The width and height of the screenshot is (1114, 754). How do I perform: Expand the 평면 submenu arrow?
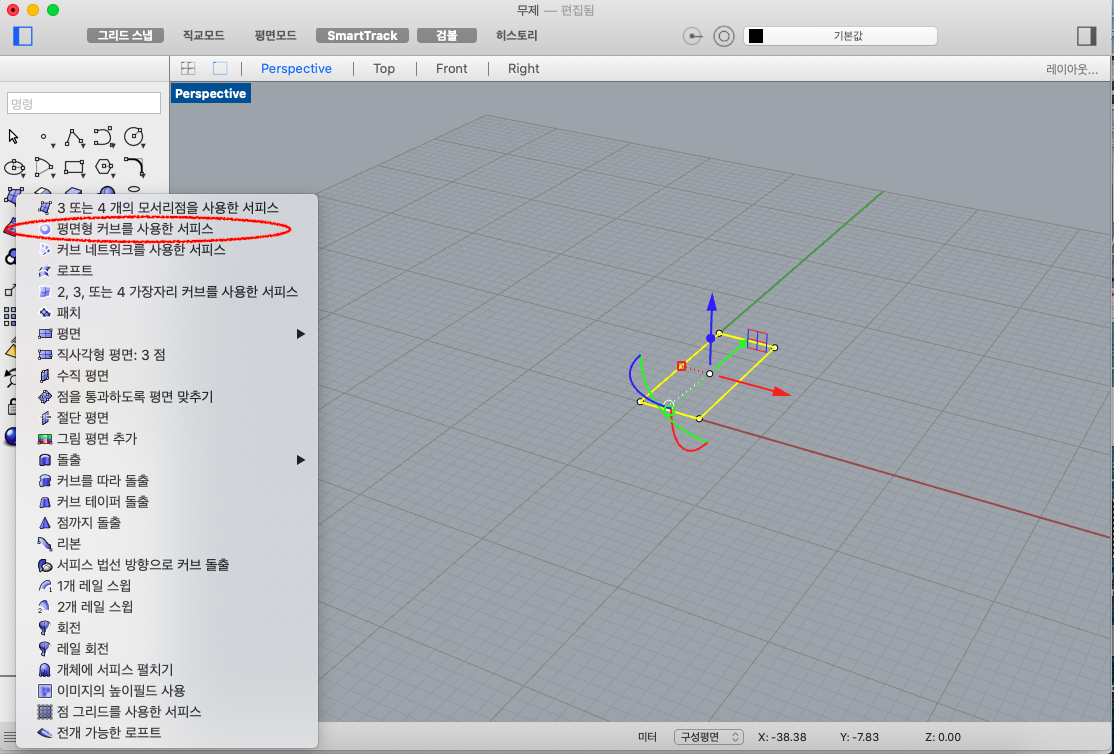301,334
